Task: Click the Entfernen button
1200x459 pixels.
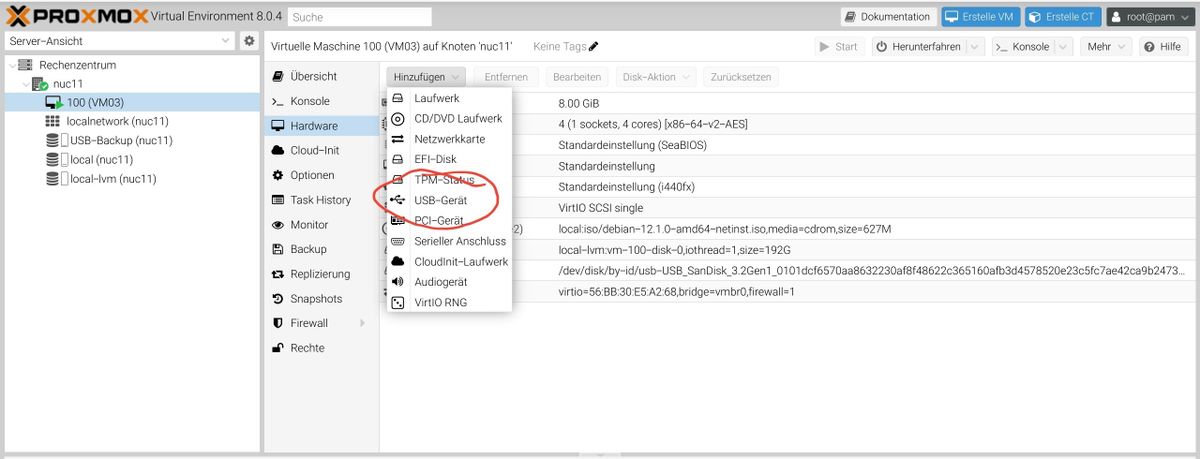Action: click(x=507, y=76)
